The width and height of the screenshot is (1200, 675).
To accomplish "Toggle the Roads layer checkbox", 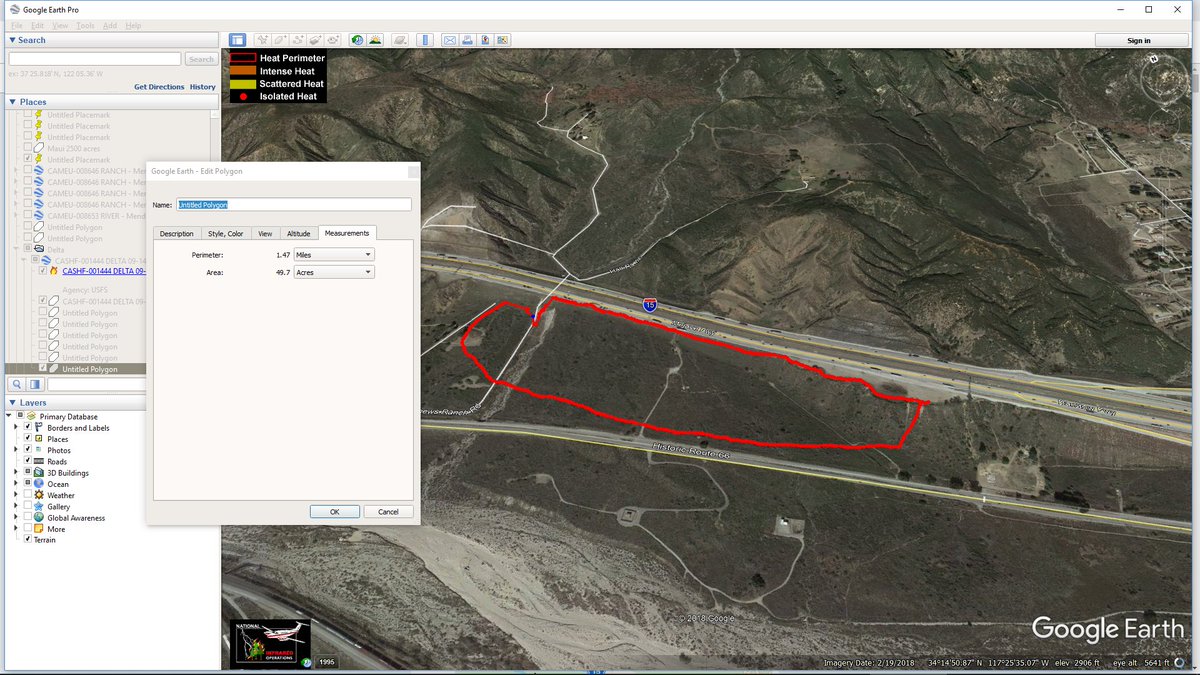I will [27, 461].
